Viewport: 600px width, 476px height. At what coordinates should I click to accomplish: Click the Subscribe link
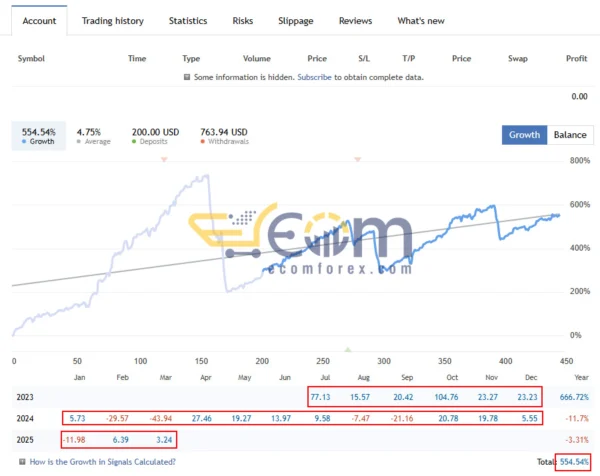pos(313,77)
